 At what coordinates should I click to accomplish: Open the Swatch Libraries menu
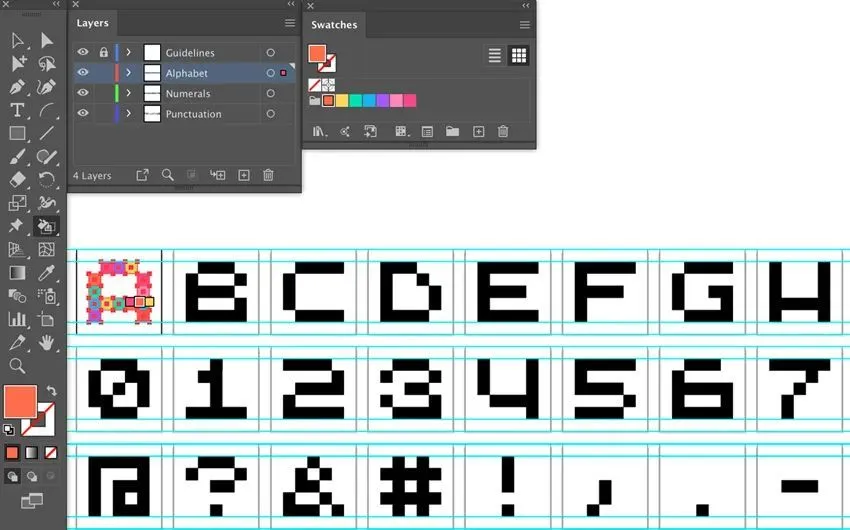click(319, 131)
